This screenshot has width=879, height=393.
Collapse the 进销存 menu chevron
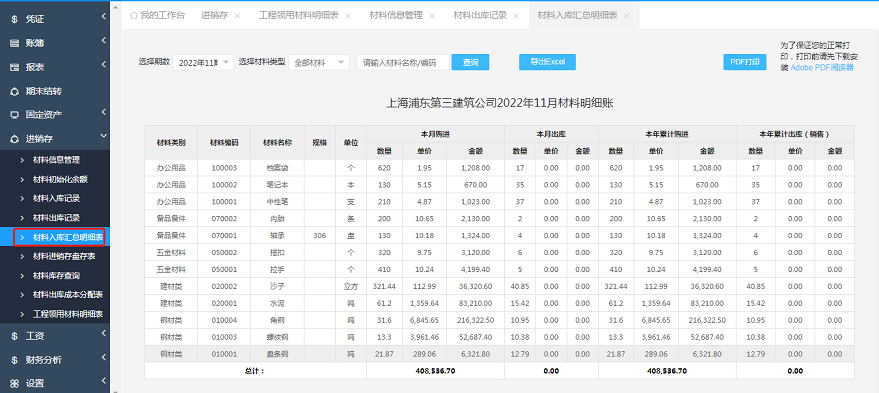[104, 136]
